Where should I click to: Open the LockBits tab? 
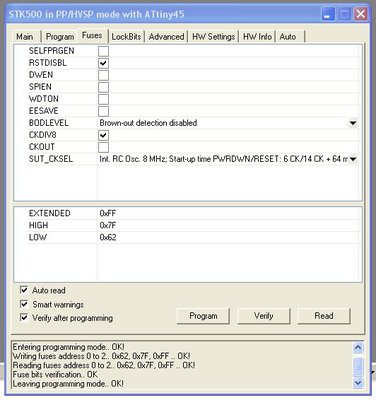(126, 37)
